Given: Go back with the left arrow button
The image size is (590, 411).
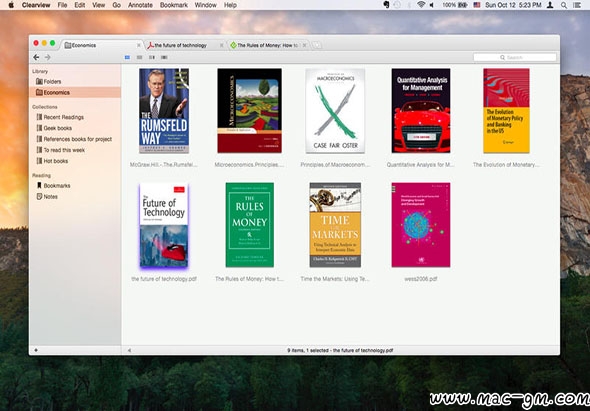Looking at the screenshot, I should click(x=36, y=57).
